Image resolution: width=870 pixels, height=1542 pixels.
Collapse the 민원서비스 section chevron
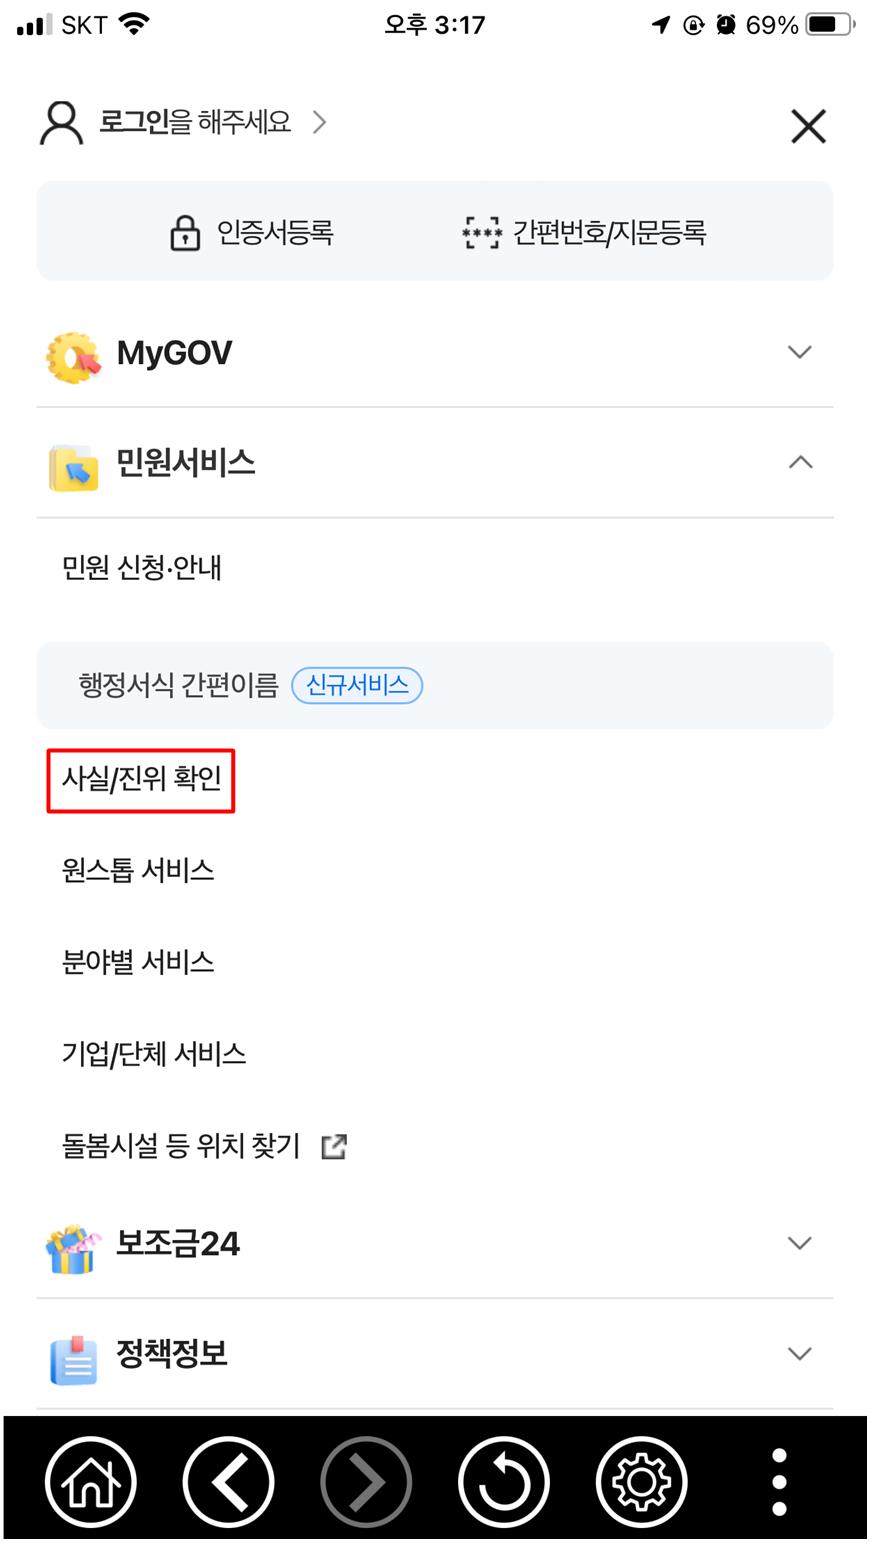(800, 462)
